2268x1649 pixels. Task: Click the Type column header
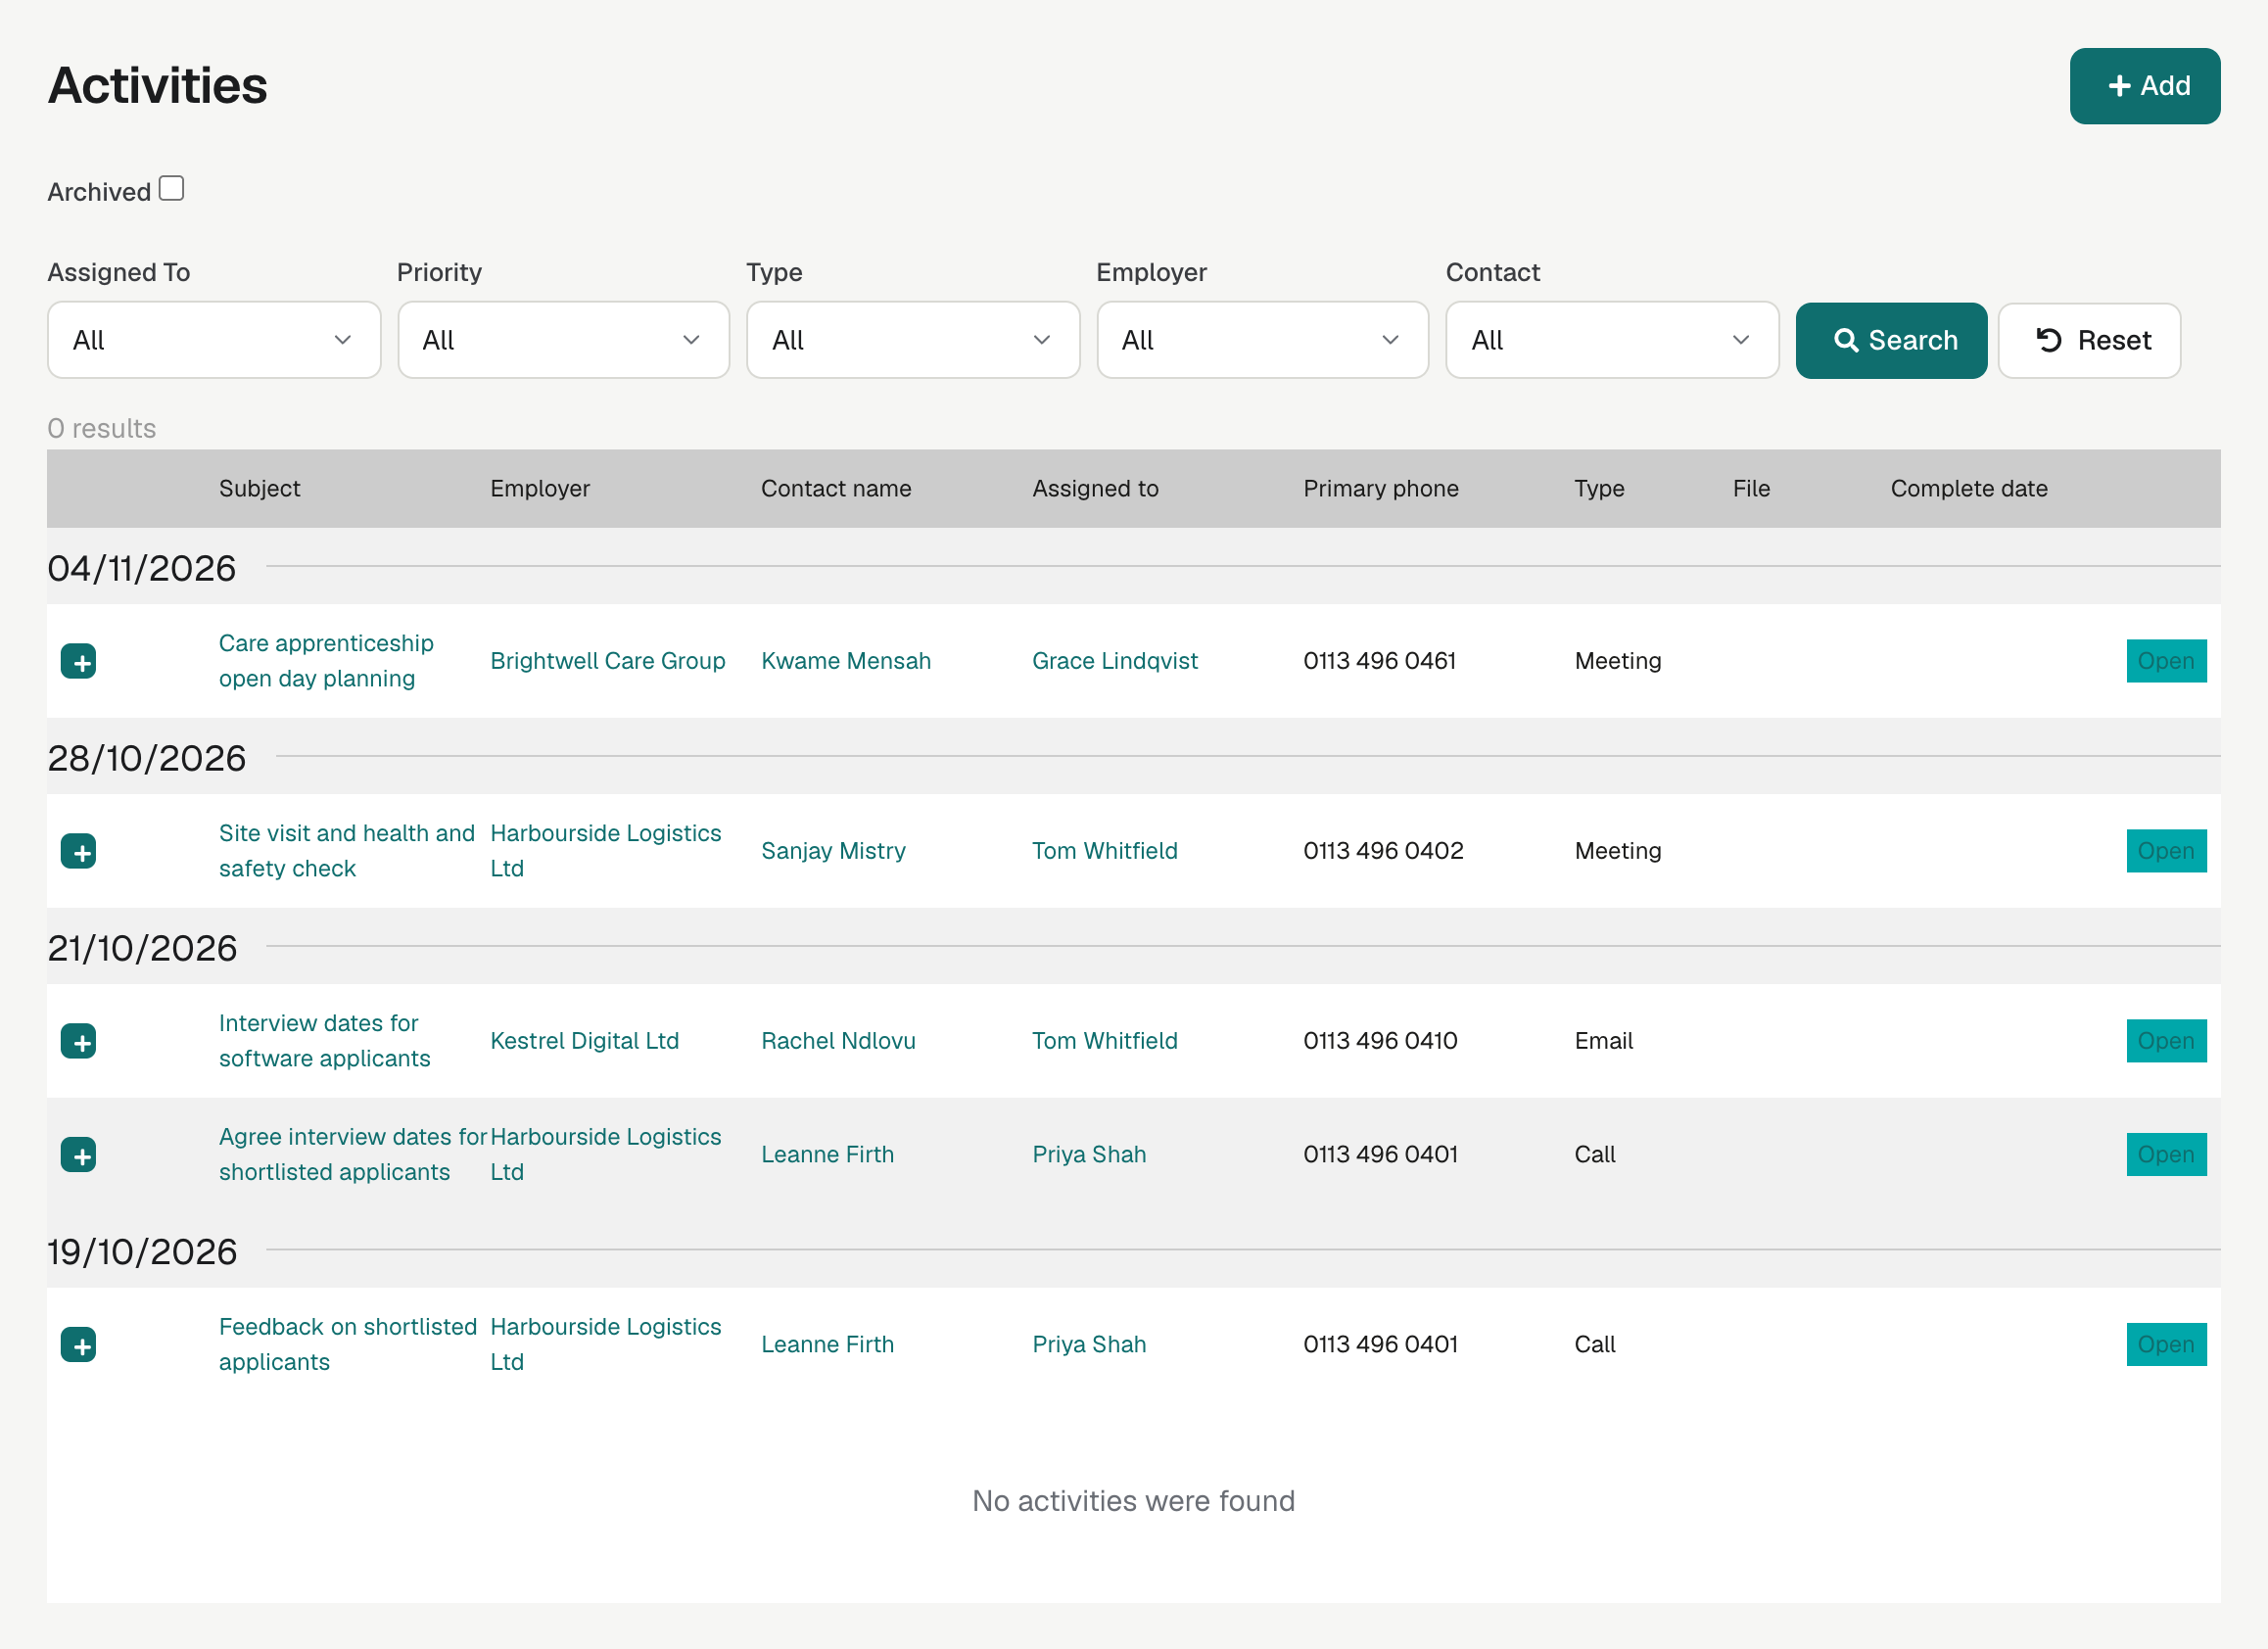1599,489
